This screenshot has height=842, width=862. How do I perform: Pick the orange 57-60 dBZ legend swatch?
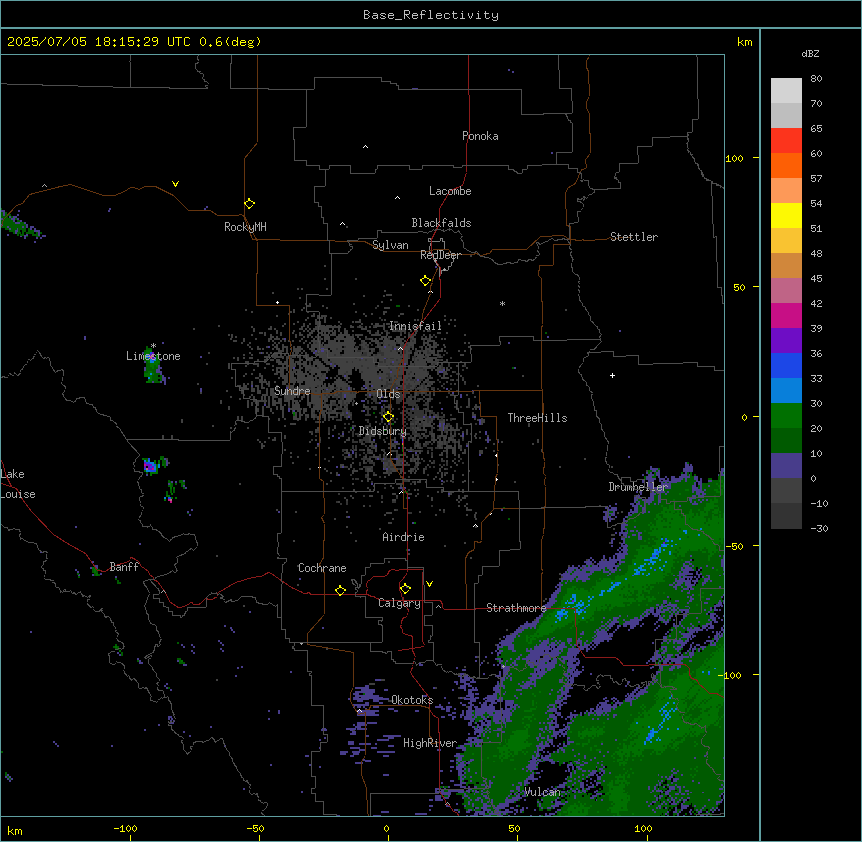[x=786, y=165]
